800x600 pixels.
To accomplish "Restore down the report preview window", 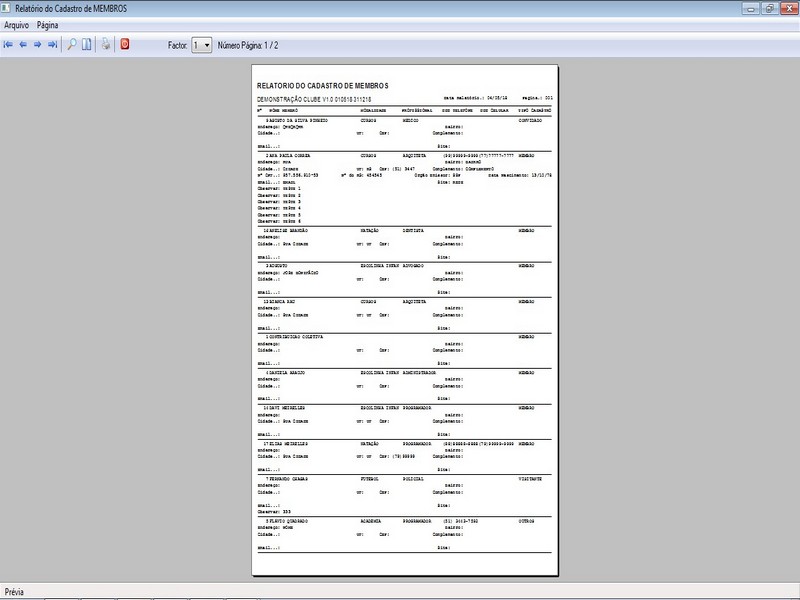I will [x=770, y=8].
